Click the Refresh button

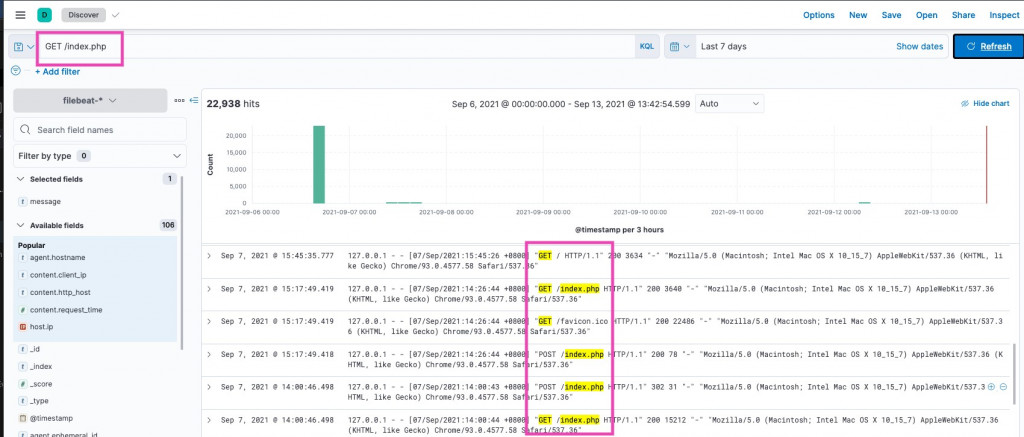pos(989,46)
